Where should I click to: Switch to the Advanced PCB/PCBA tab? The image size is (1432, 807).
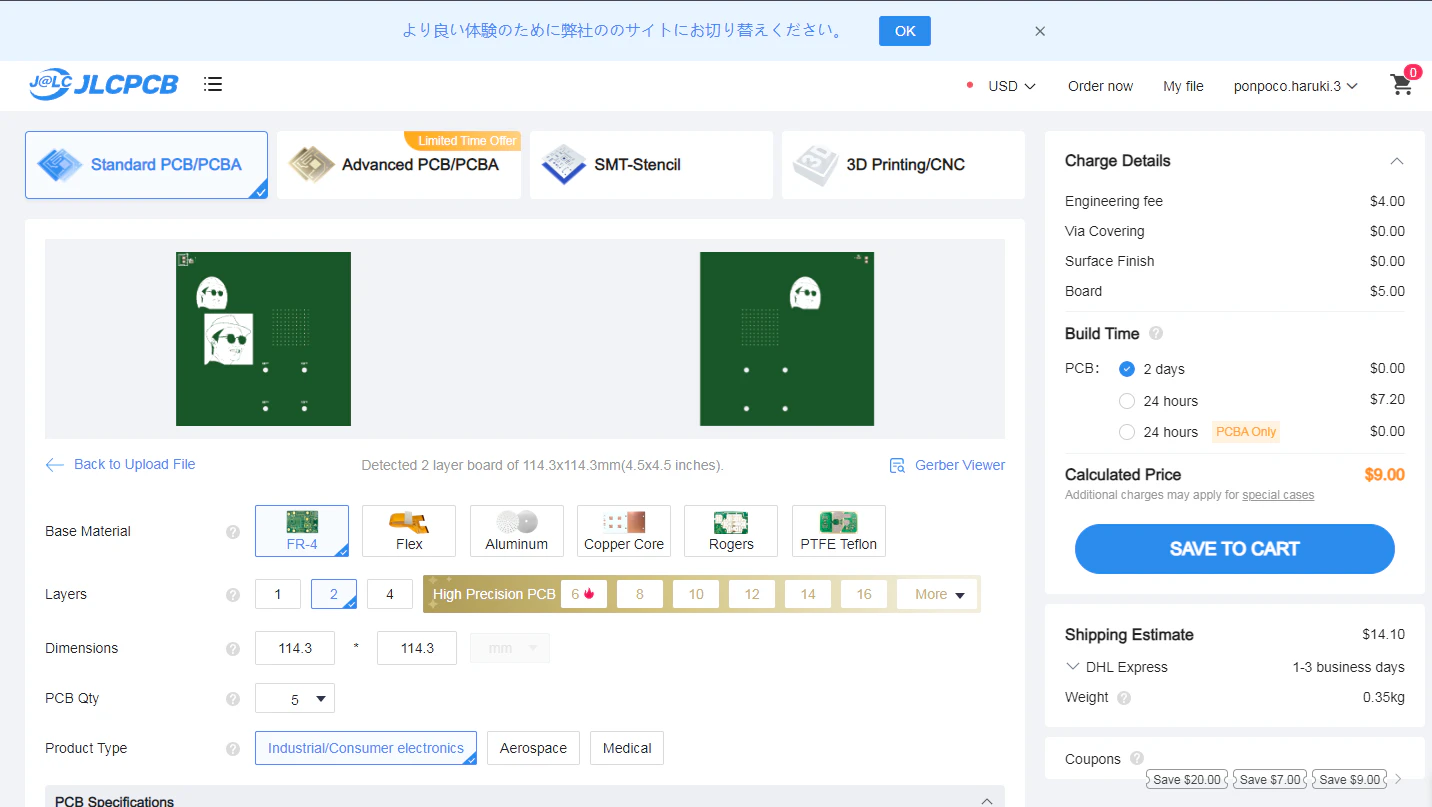coord(399,165)
